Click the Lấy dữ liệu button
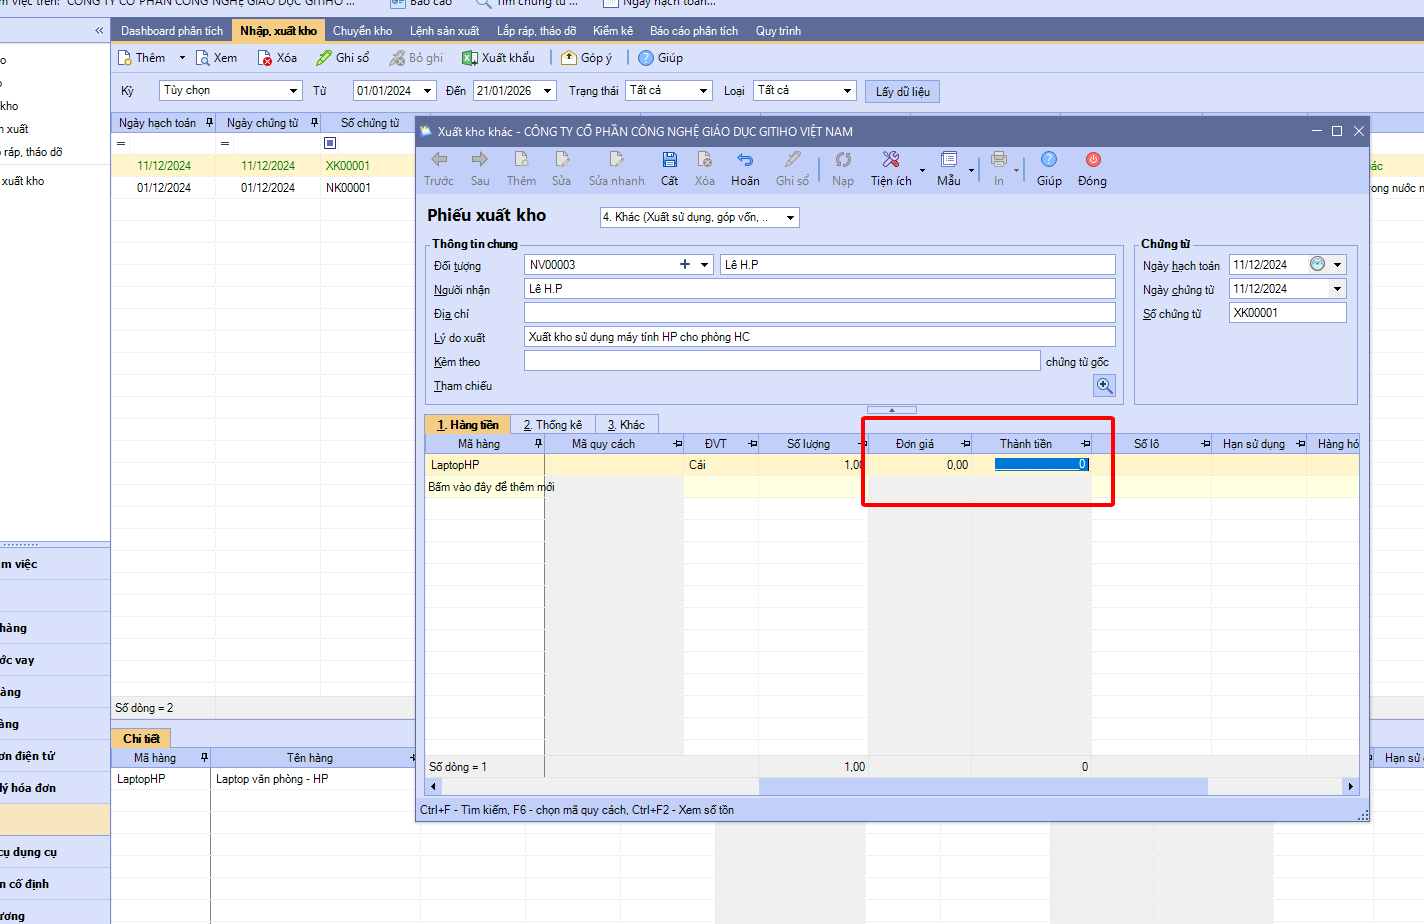The height and width of the screenshot is (924, 1424). [902, 92]
